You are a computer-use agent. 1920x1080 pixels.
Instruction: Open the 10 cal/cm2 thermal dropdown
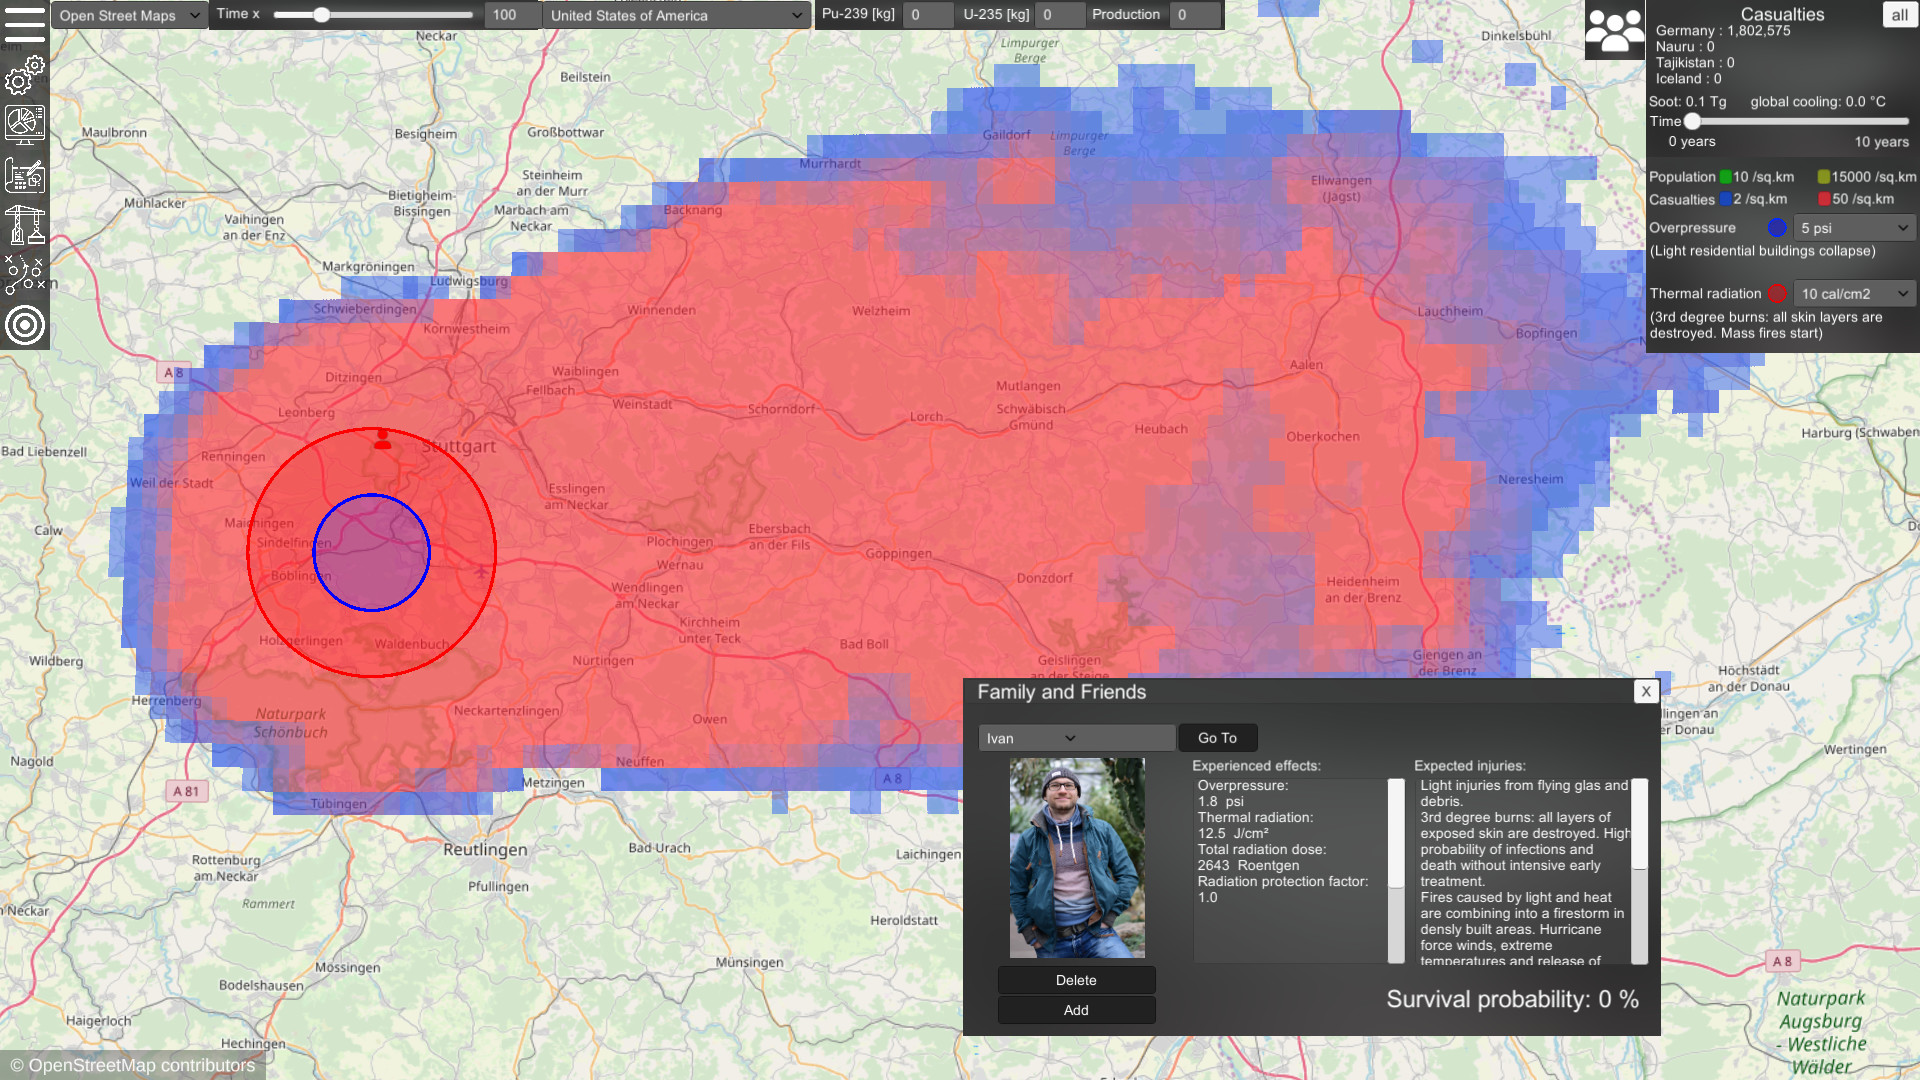point(1854,294)
